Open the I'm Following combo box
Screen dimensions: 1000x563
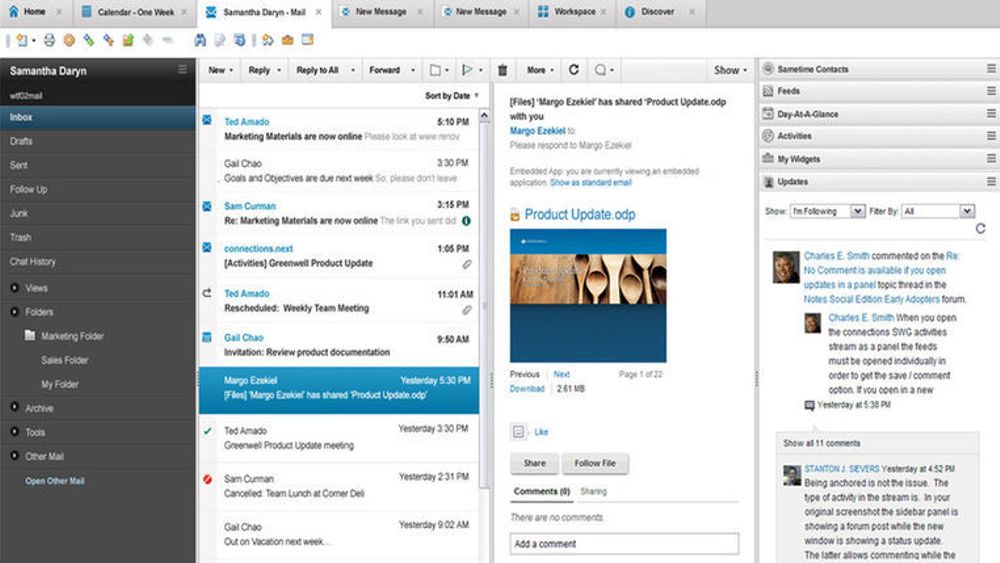(827, 211)
